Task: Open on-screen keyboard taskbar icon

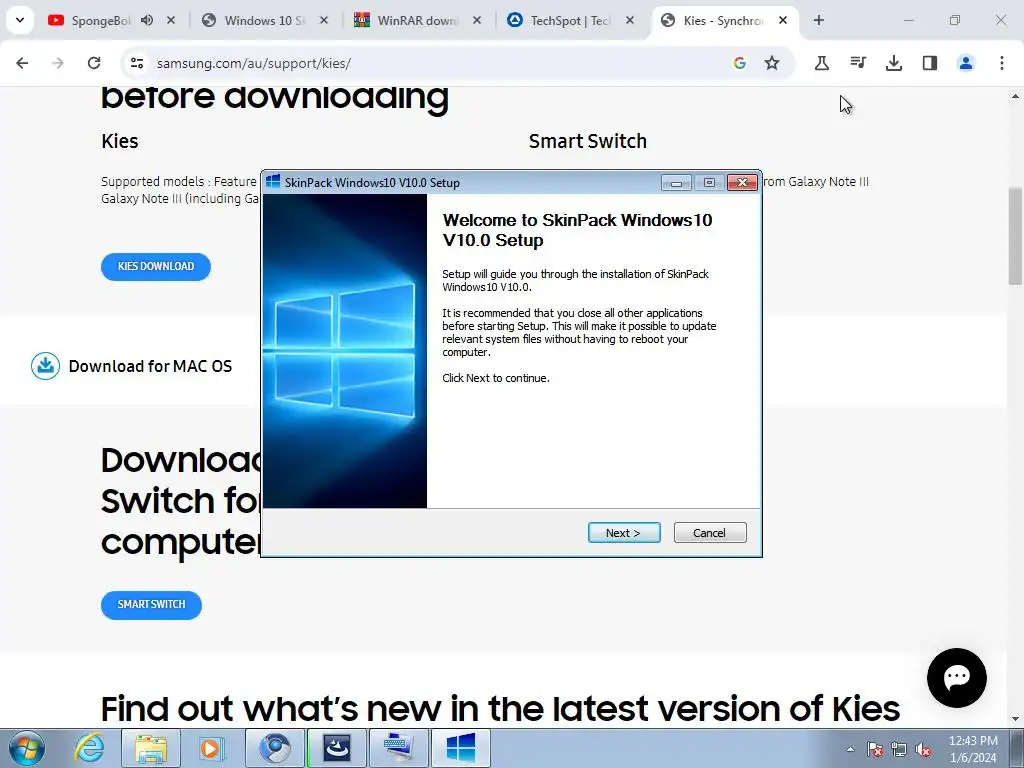Action: click(x=398, y=748)
